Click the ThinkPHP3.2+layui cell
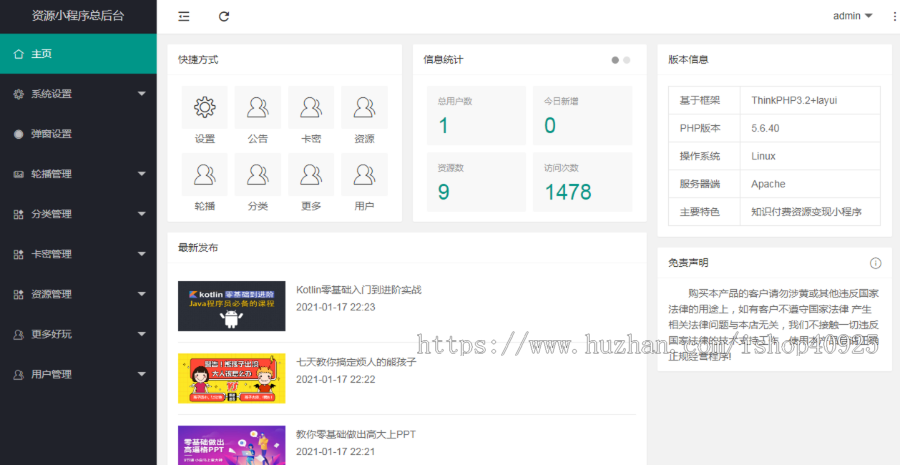Viewport: 900px width, 465px height. click(x=810, y=100)
